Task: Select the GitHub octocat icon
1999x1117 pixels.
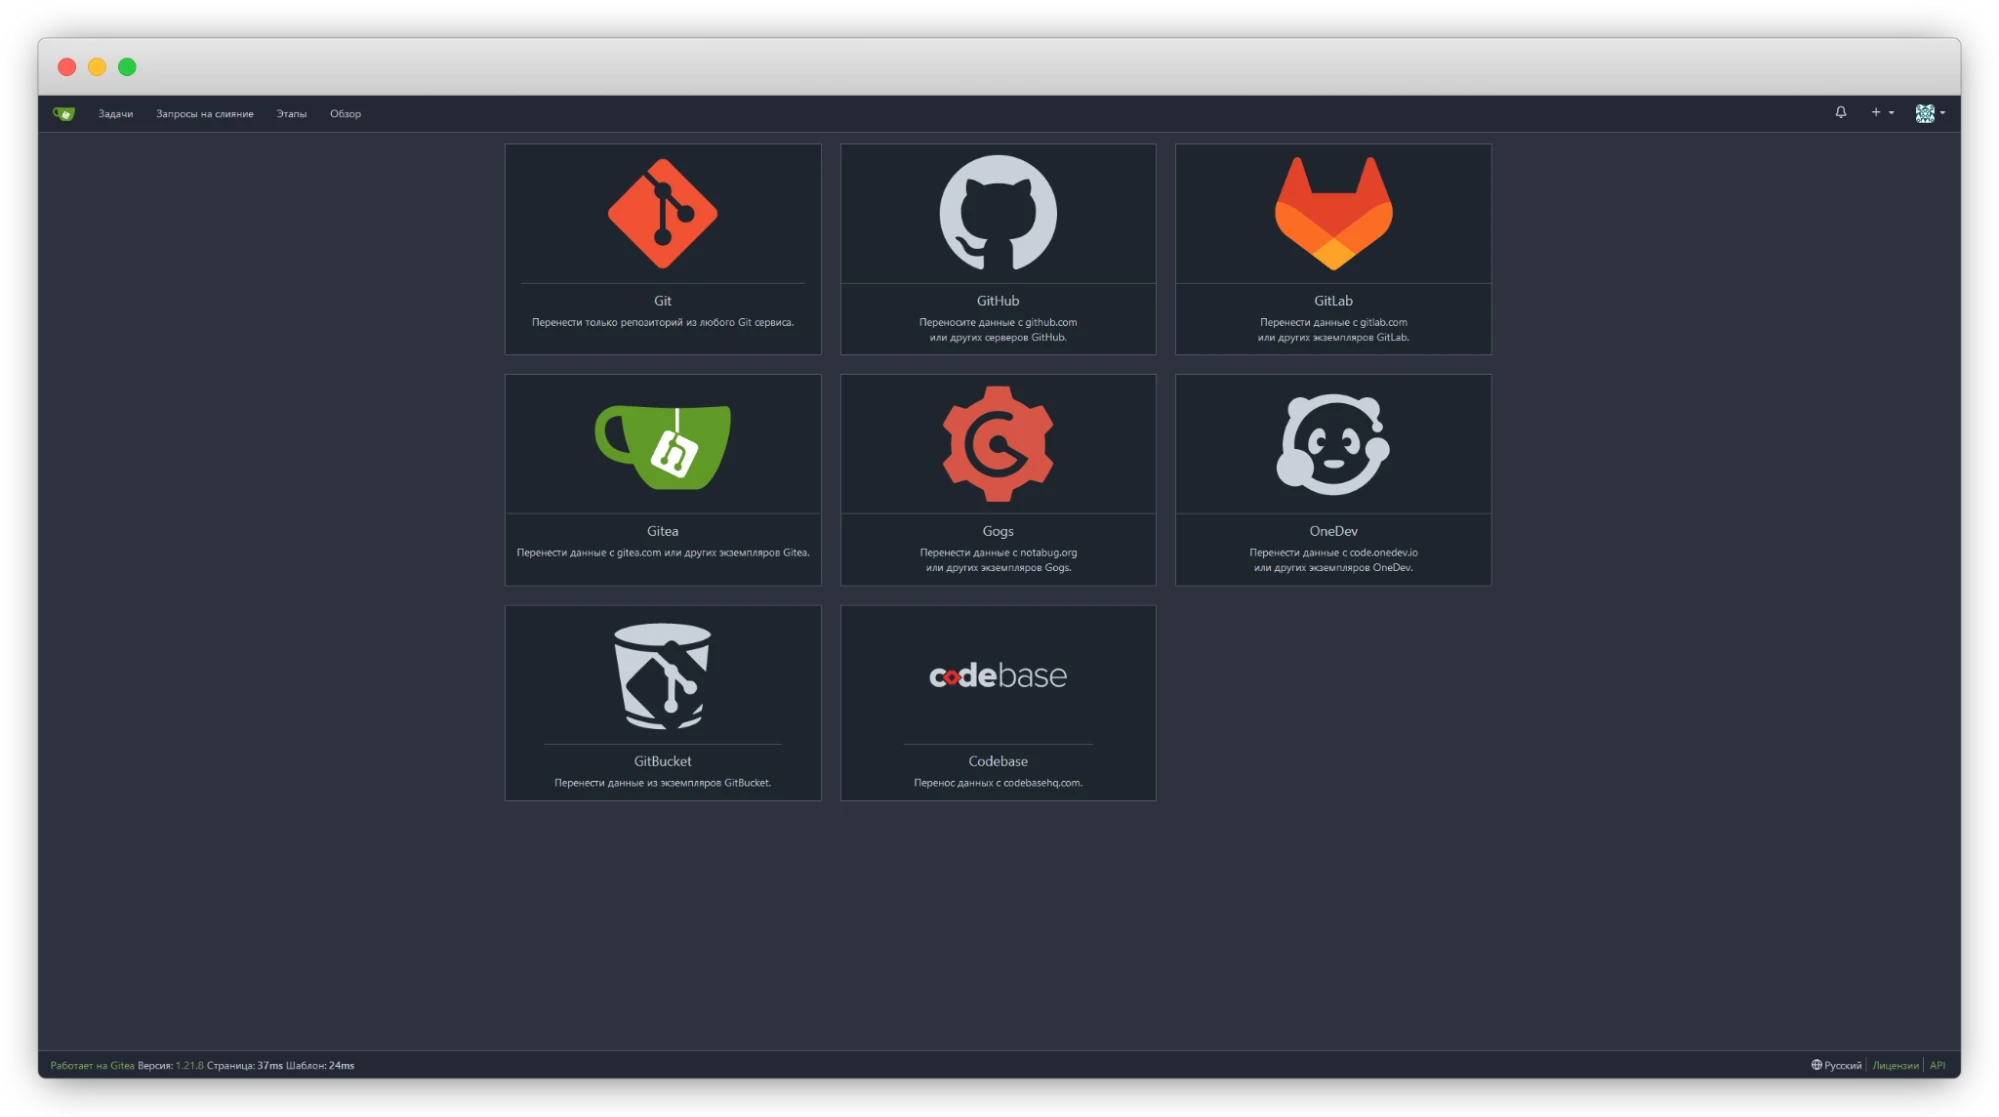Action: click(x=997, y=213)
